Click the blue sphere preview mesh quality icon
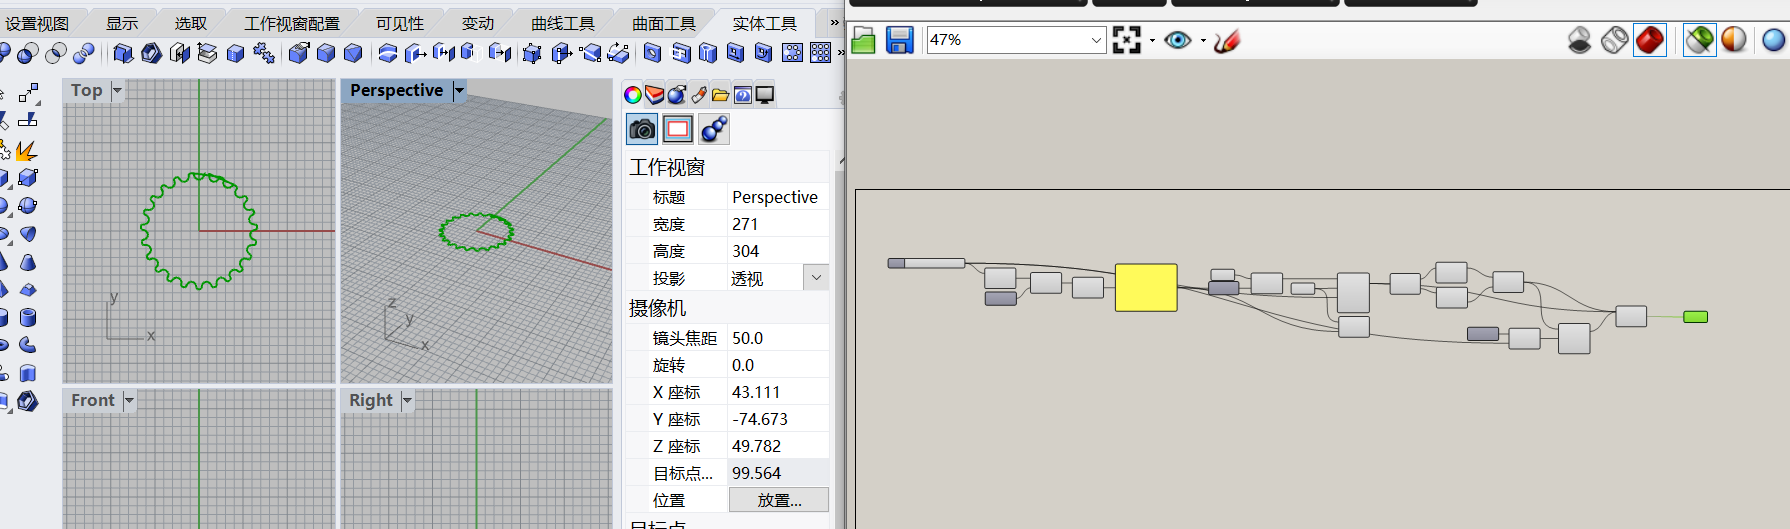The height and width of the screenshot is (529, 1790). click(1774, 40)
